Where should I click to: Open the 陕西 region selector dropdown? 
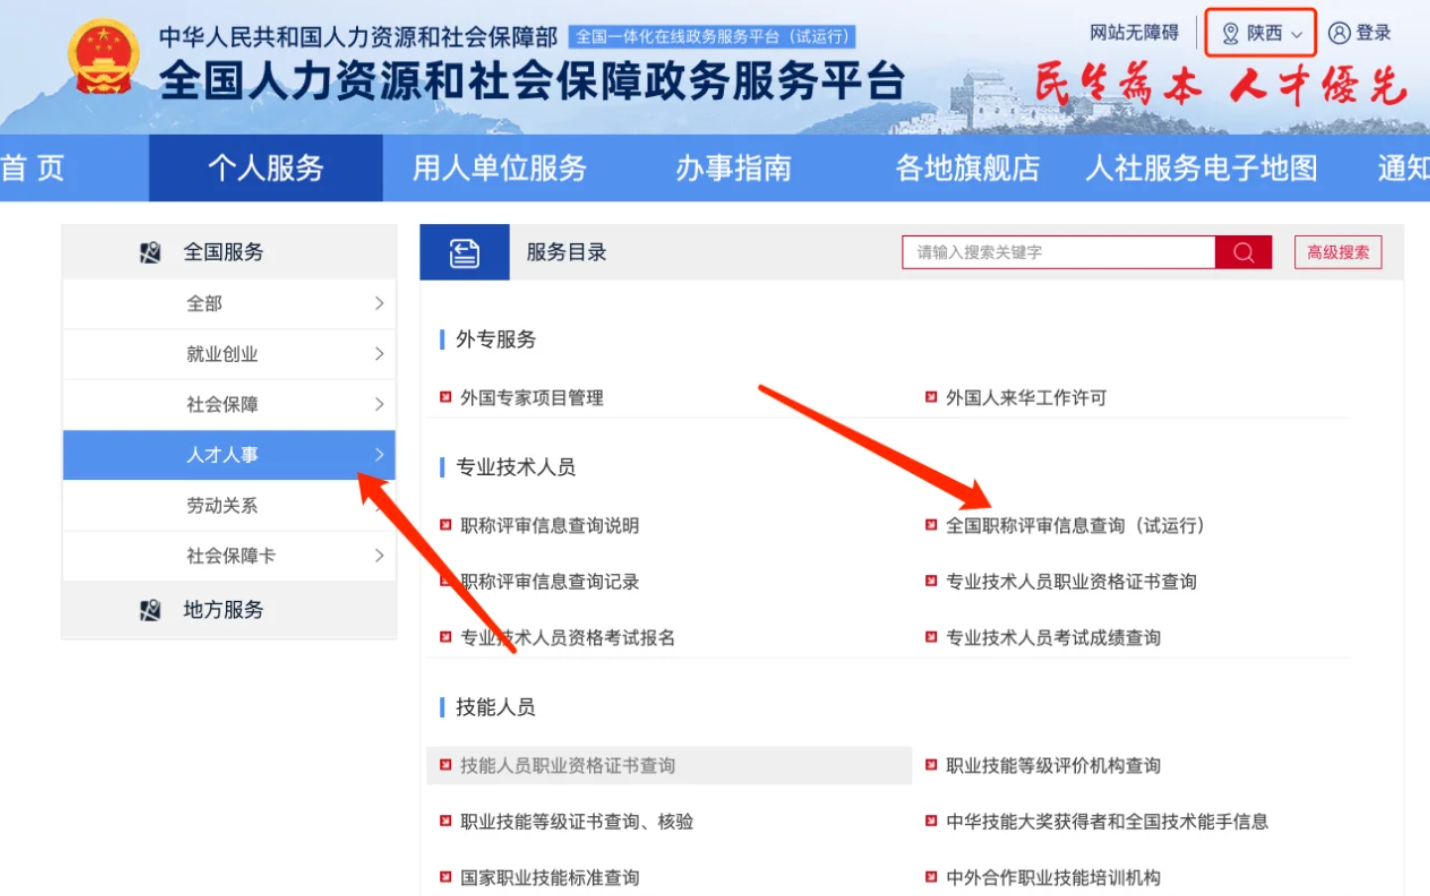(x=1260, y=32)
